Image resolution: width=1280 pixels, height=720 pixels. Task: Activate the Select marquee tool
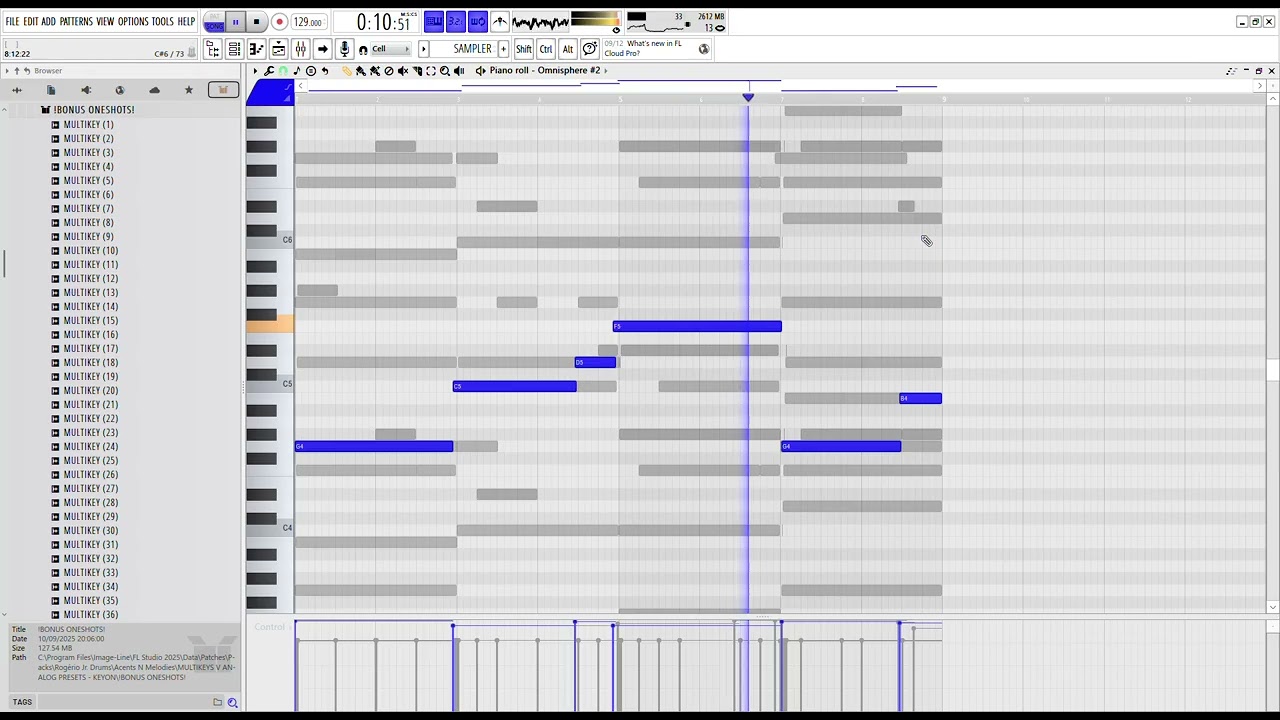pyautogui.click(x=431, y=71)
